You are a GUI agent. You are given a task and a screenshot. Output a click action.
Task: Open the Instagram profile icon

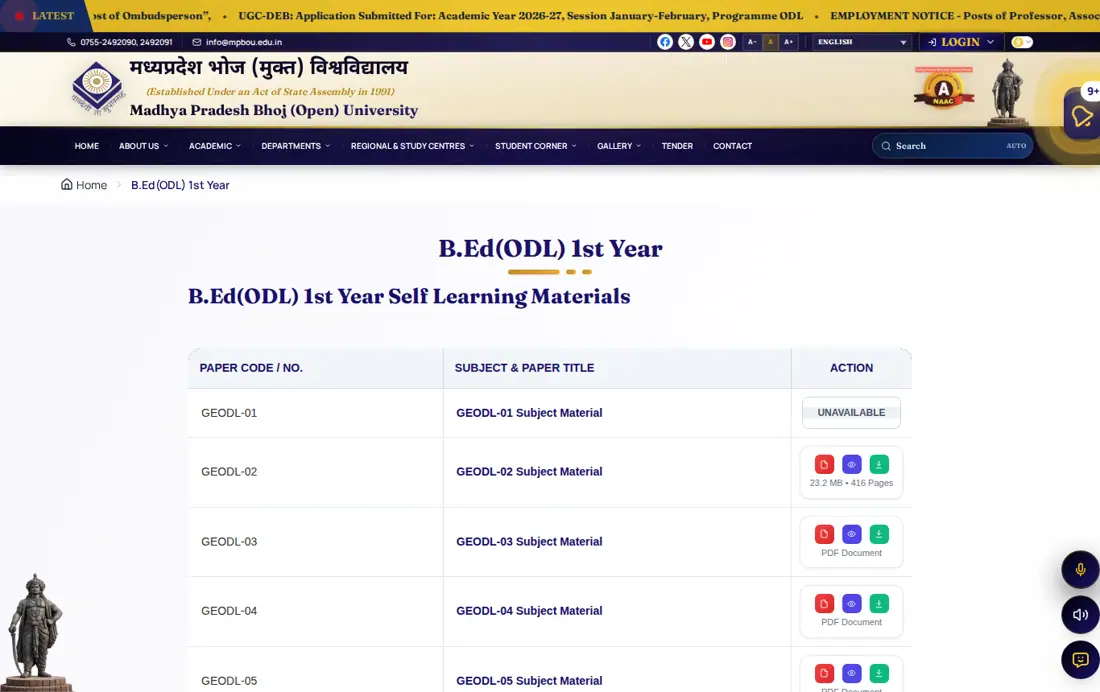click(727, 42)
